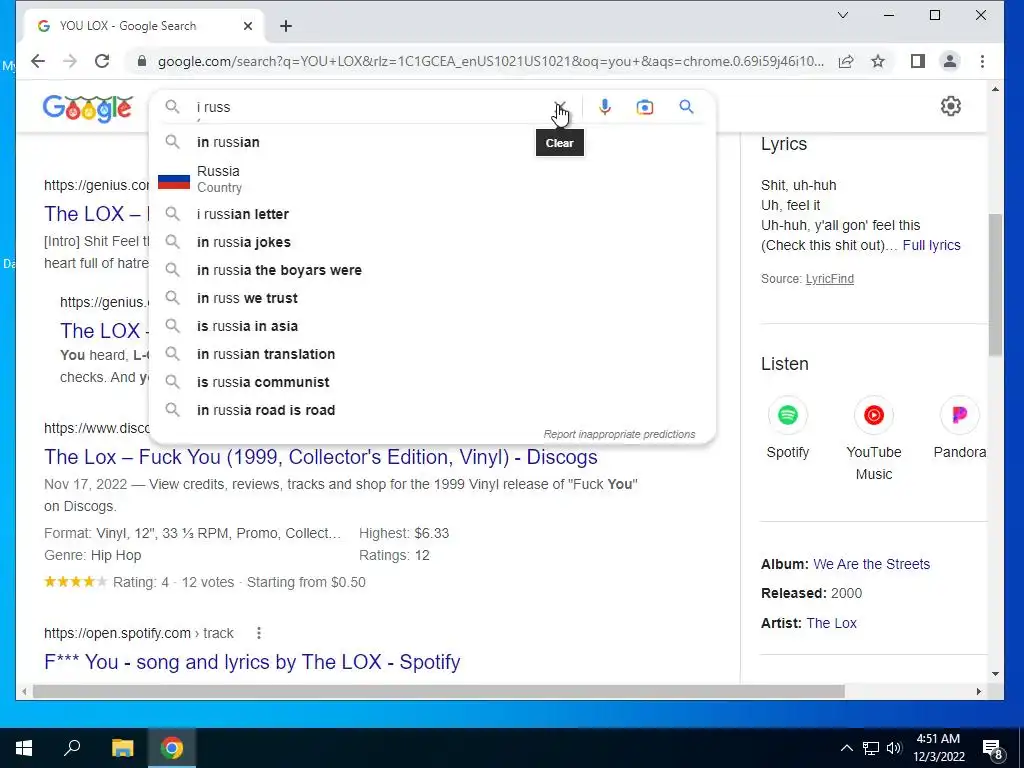Share this page from address bar
Viewport: 1024px width, 768px height.
846,61
